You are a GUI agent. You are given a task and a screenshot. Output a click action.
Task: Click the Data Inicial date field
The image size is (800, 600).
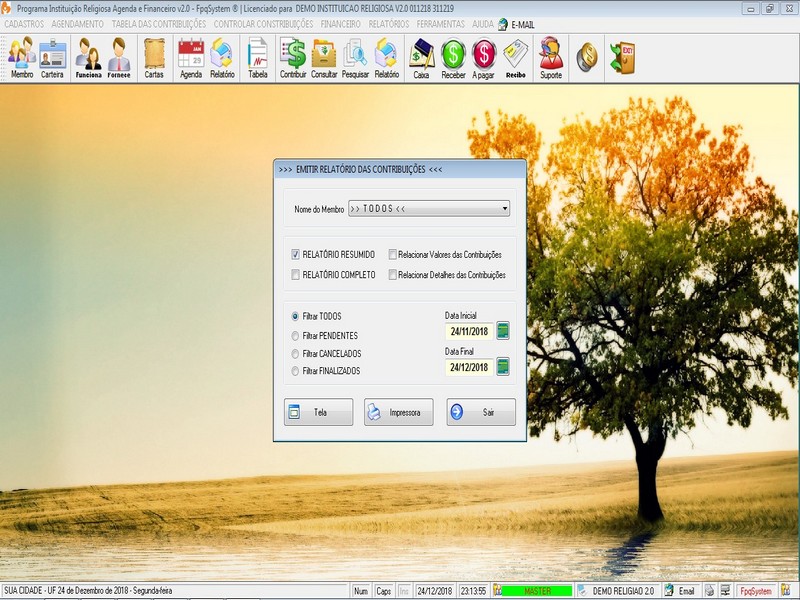(469, 331)
